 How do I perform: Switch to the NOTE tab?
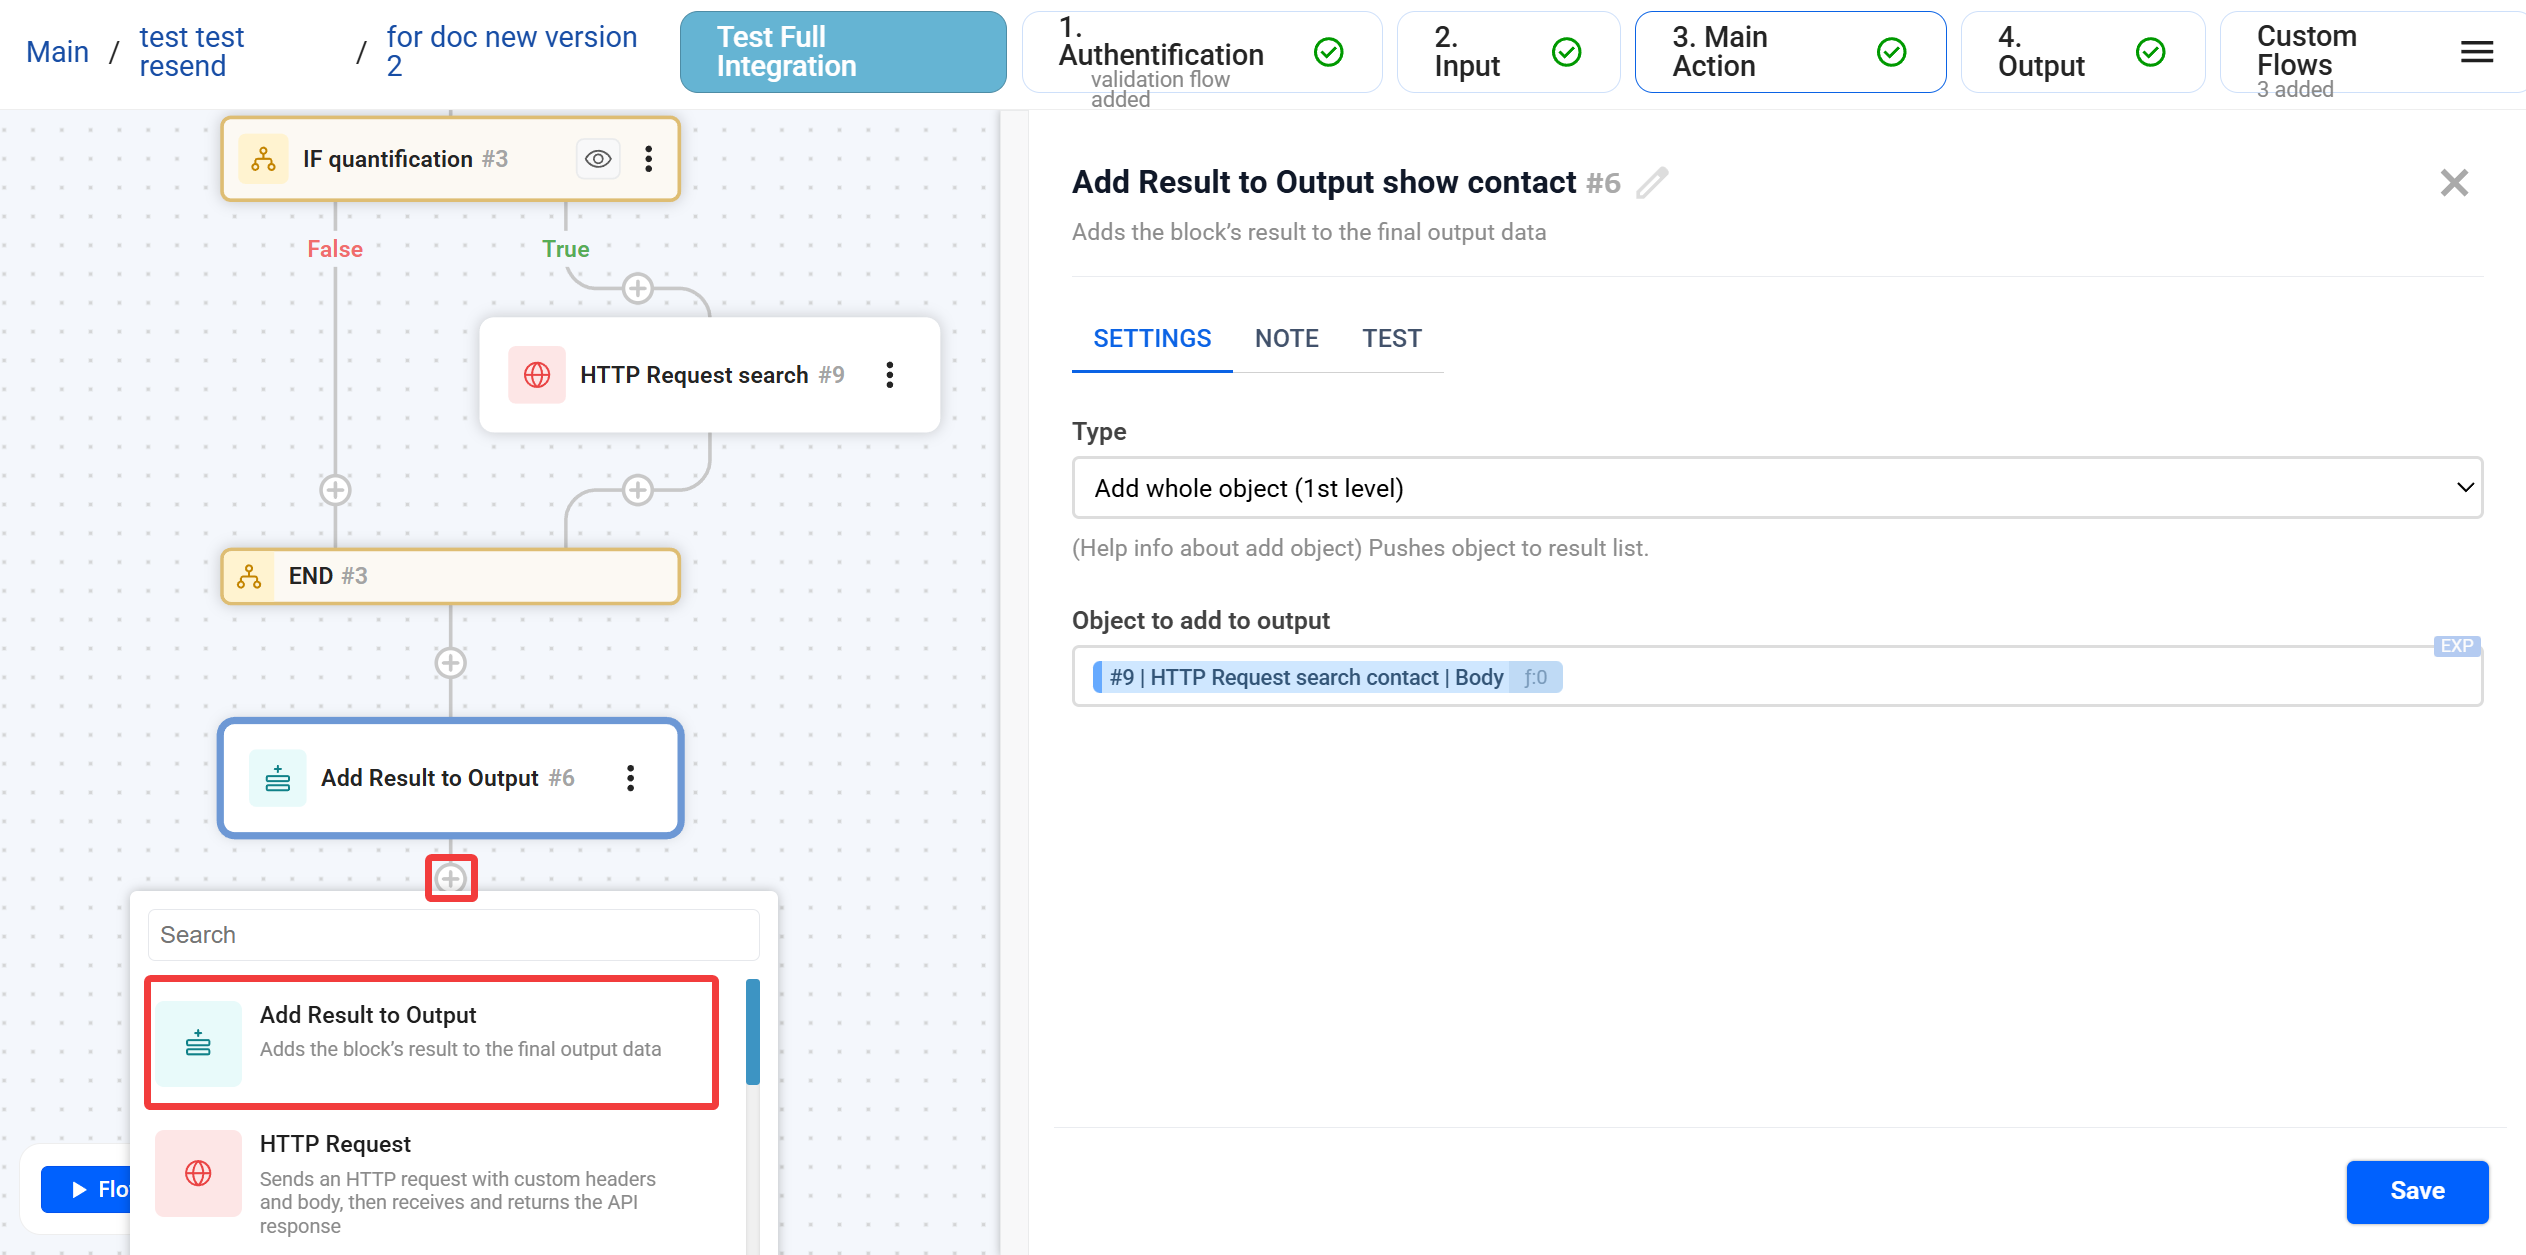click(x=1286, y=338)
